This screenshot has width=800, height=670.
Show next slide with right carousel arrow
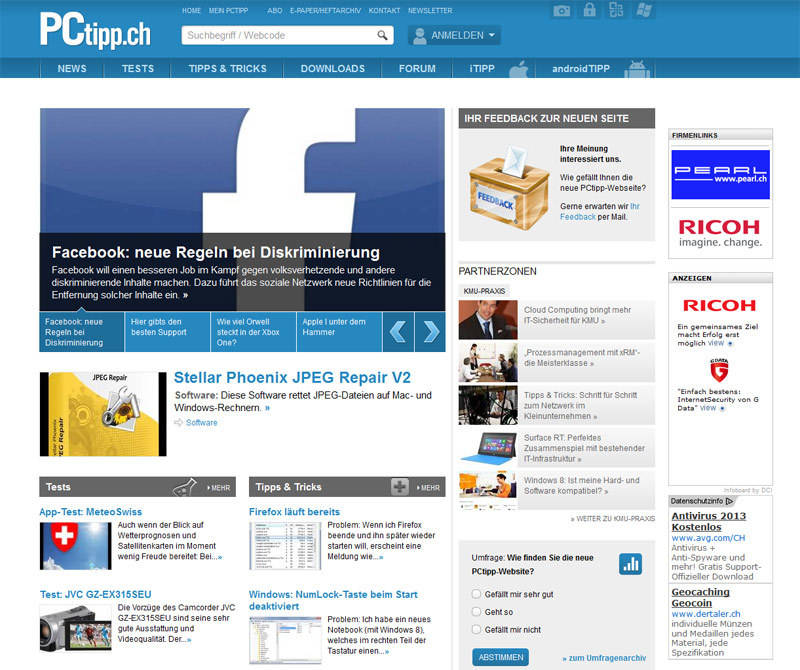tap(429, 331)
